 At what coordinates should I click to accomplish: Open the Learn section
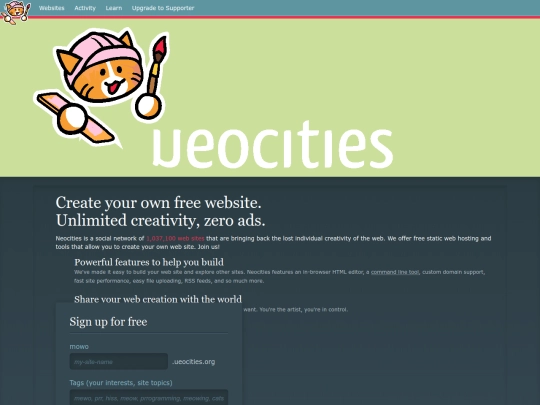click(114, 8)
